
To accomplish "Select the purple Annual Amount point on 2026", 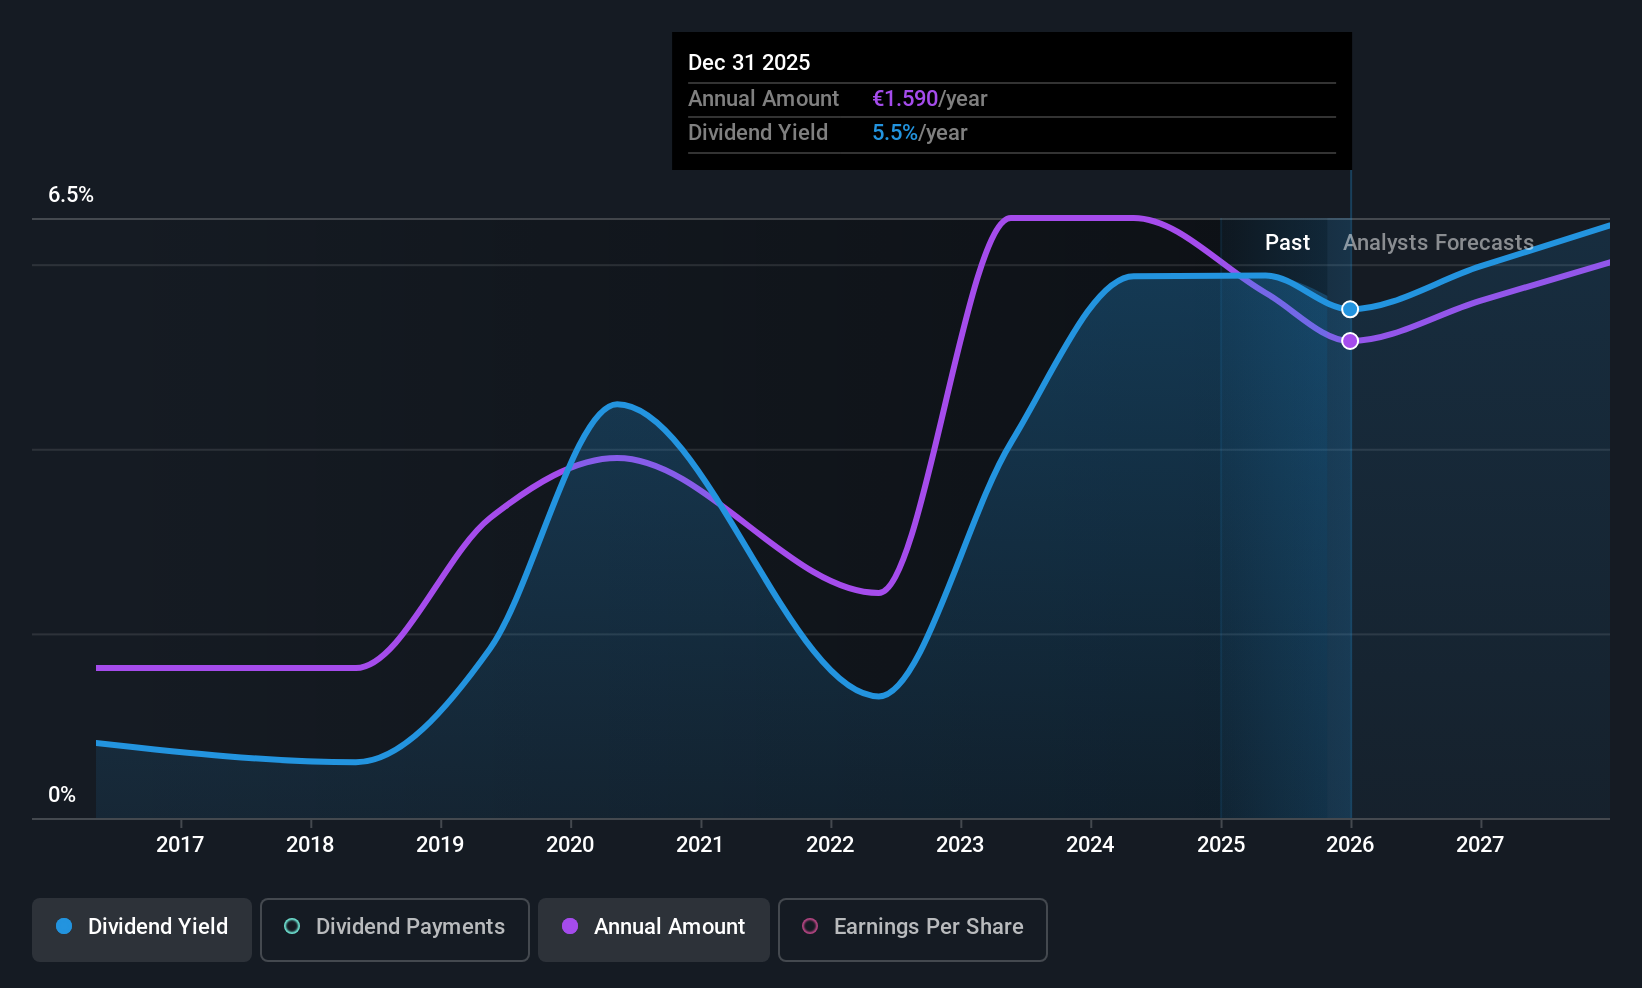I will 1350,341.
